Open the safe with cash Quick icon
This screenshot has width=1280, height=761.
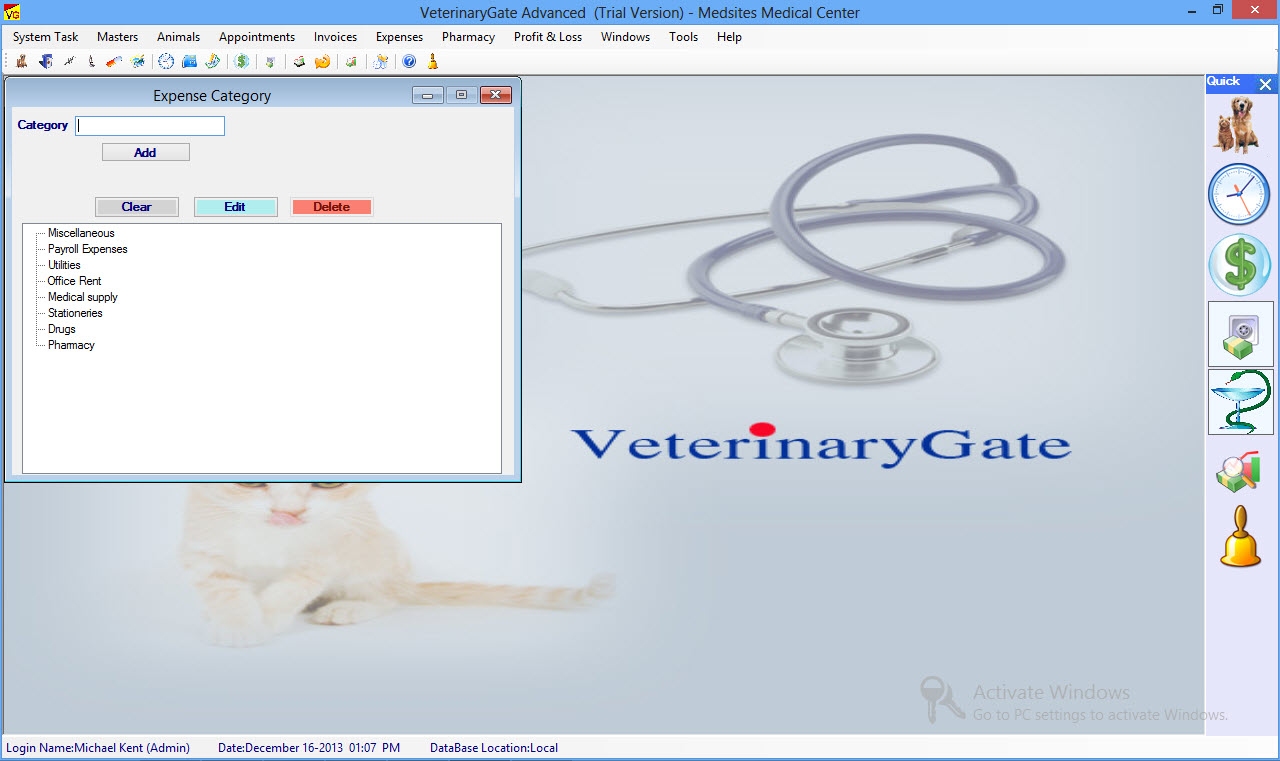1240,334
